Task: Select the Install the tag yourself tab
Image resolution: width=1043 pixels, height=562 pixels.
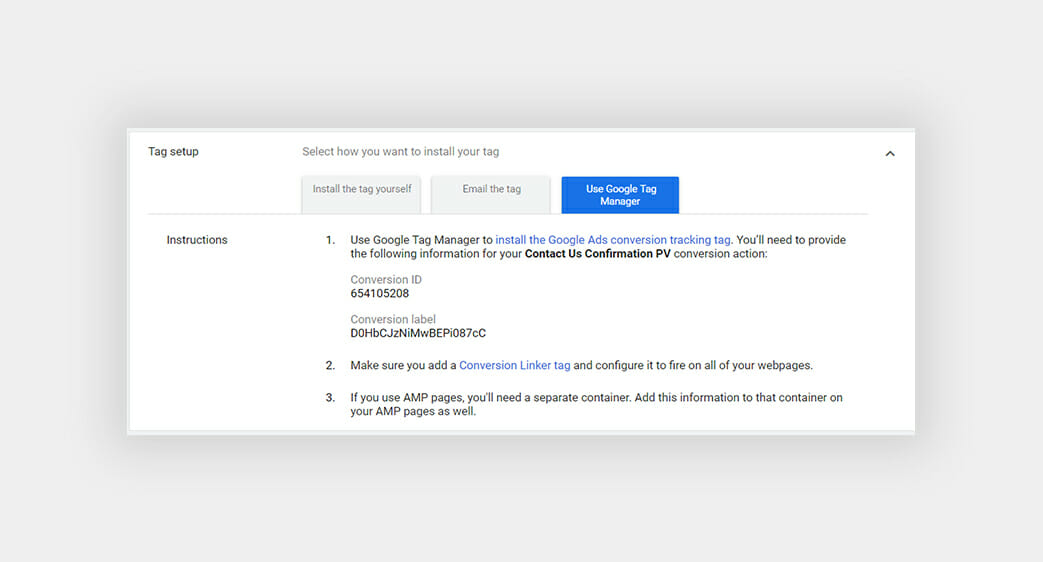Action: (x=361, y=194)
